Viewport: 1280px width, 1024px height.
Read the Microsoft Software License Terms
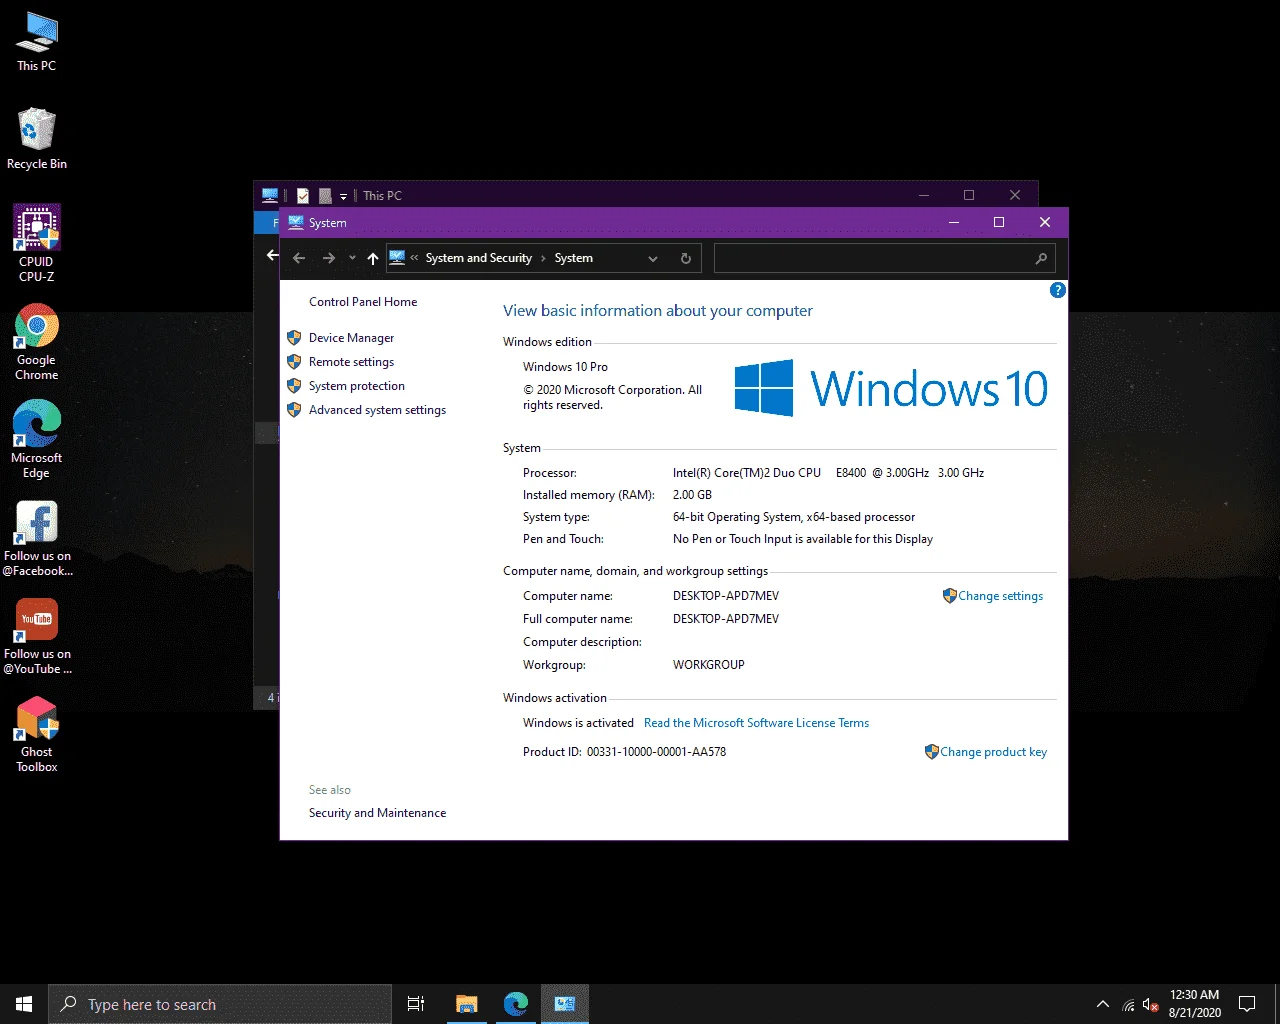[756, 723]
